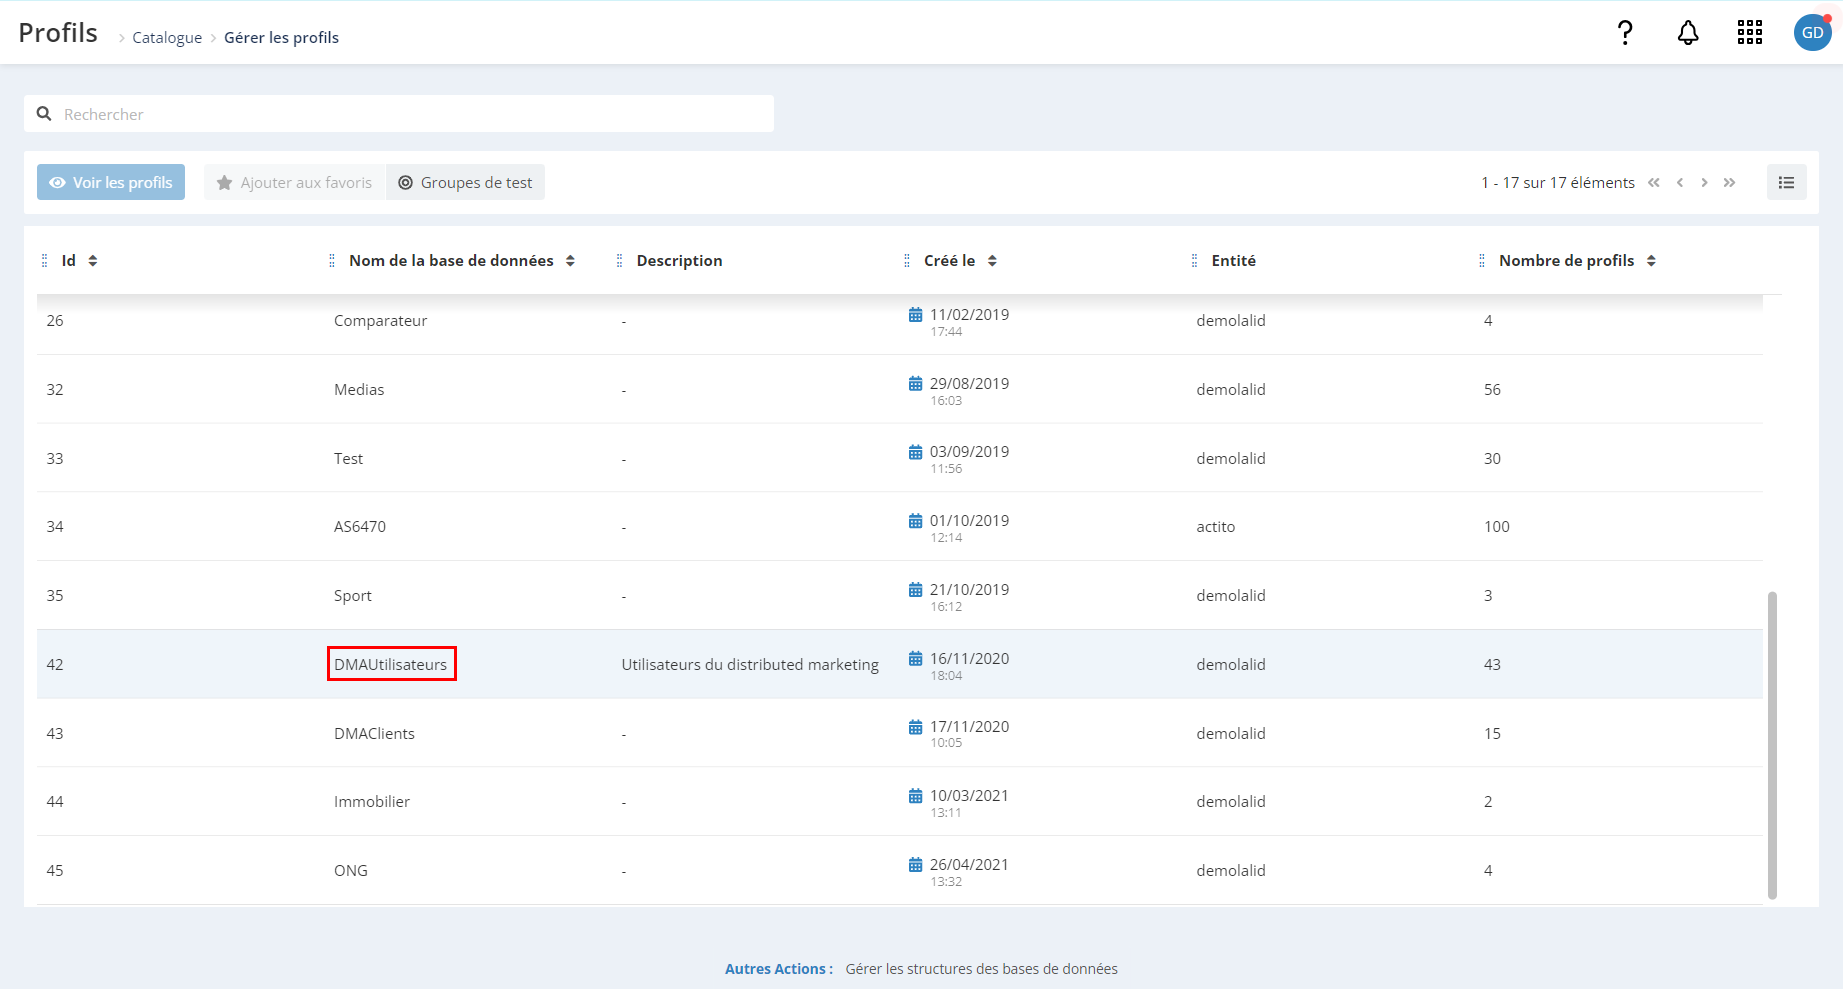This screenshot has height=989, width=1843.
Task: Click the Id cell 26
Action: [55, 321]
